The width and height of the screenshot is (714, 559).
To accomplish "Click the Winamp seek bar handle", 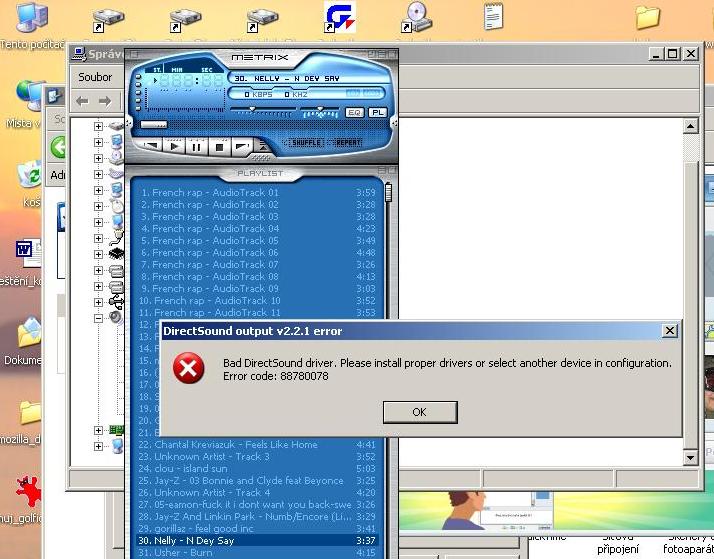I will click(154, 124).
